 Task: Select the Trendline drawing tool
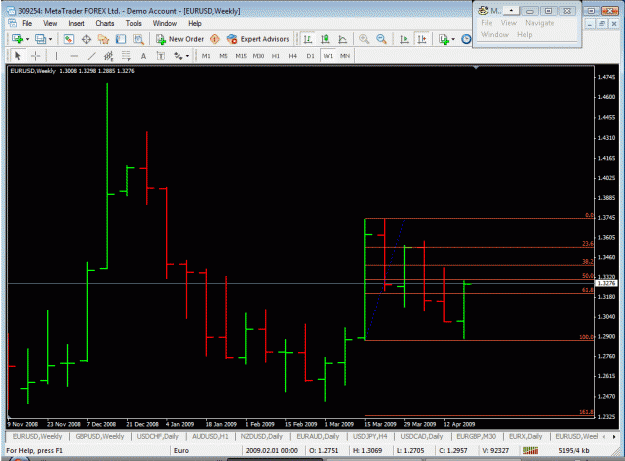91,56
